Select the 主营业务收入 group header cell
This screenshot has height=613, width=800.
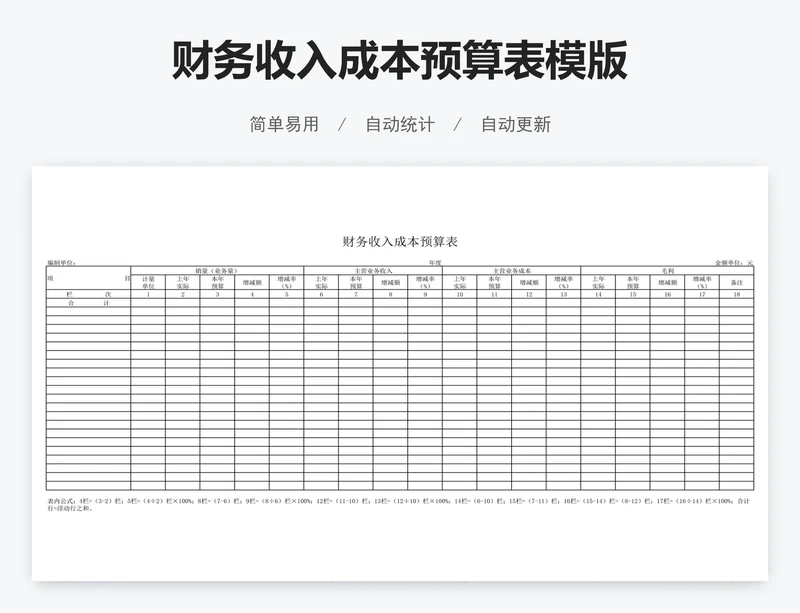(373, 271)
